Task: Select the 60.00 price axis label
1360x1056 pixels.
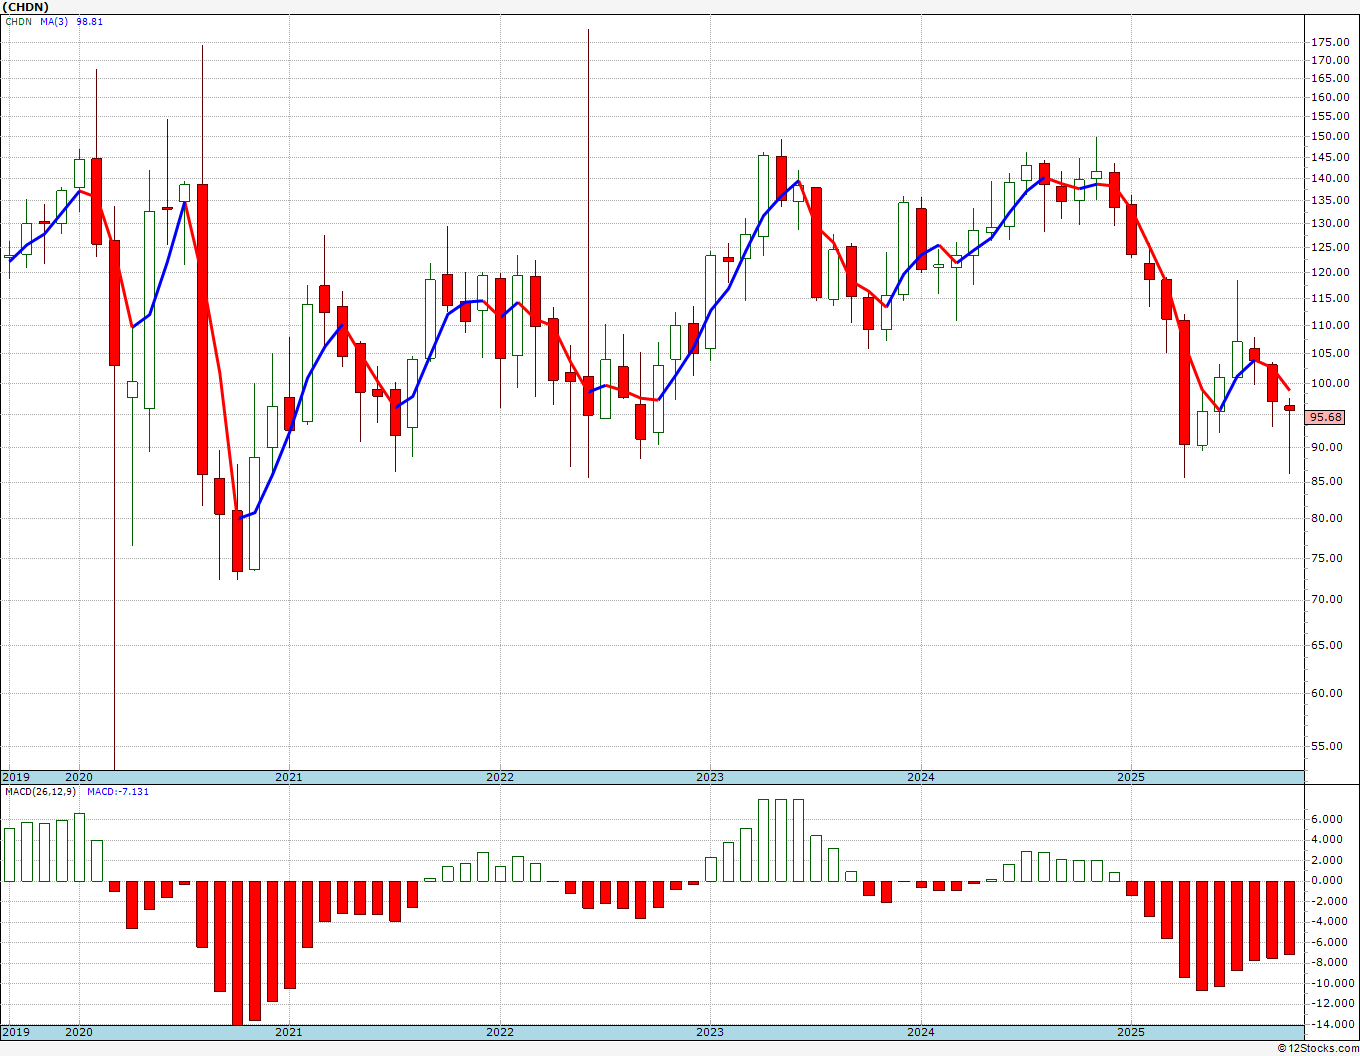Action: [x=1328, y=693]
